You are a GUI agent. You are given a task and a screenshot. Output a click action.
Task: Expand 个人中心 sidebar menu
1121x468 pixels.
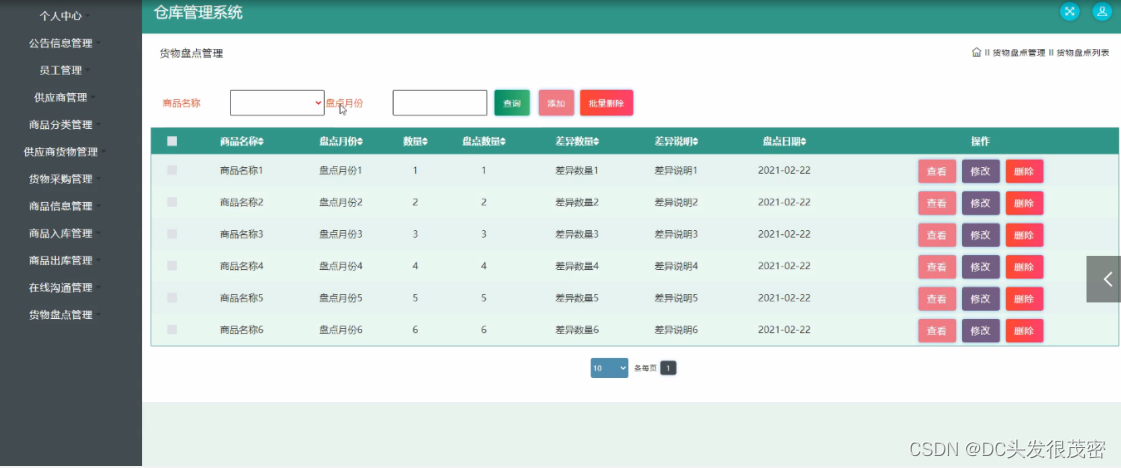pos(61,16)
